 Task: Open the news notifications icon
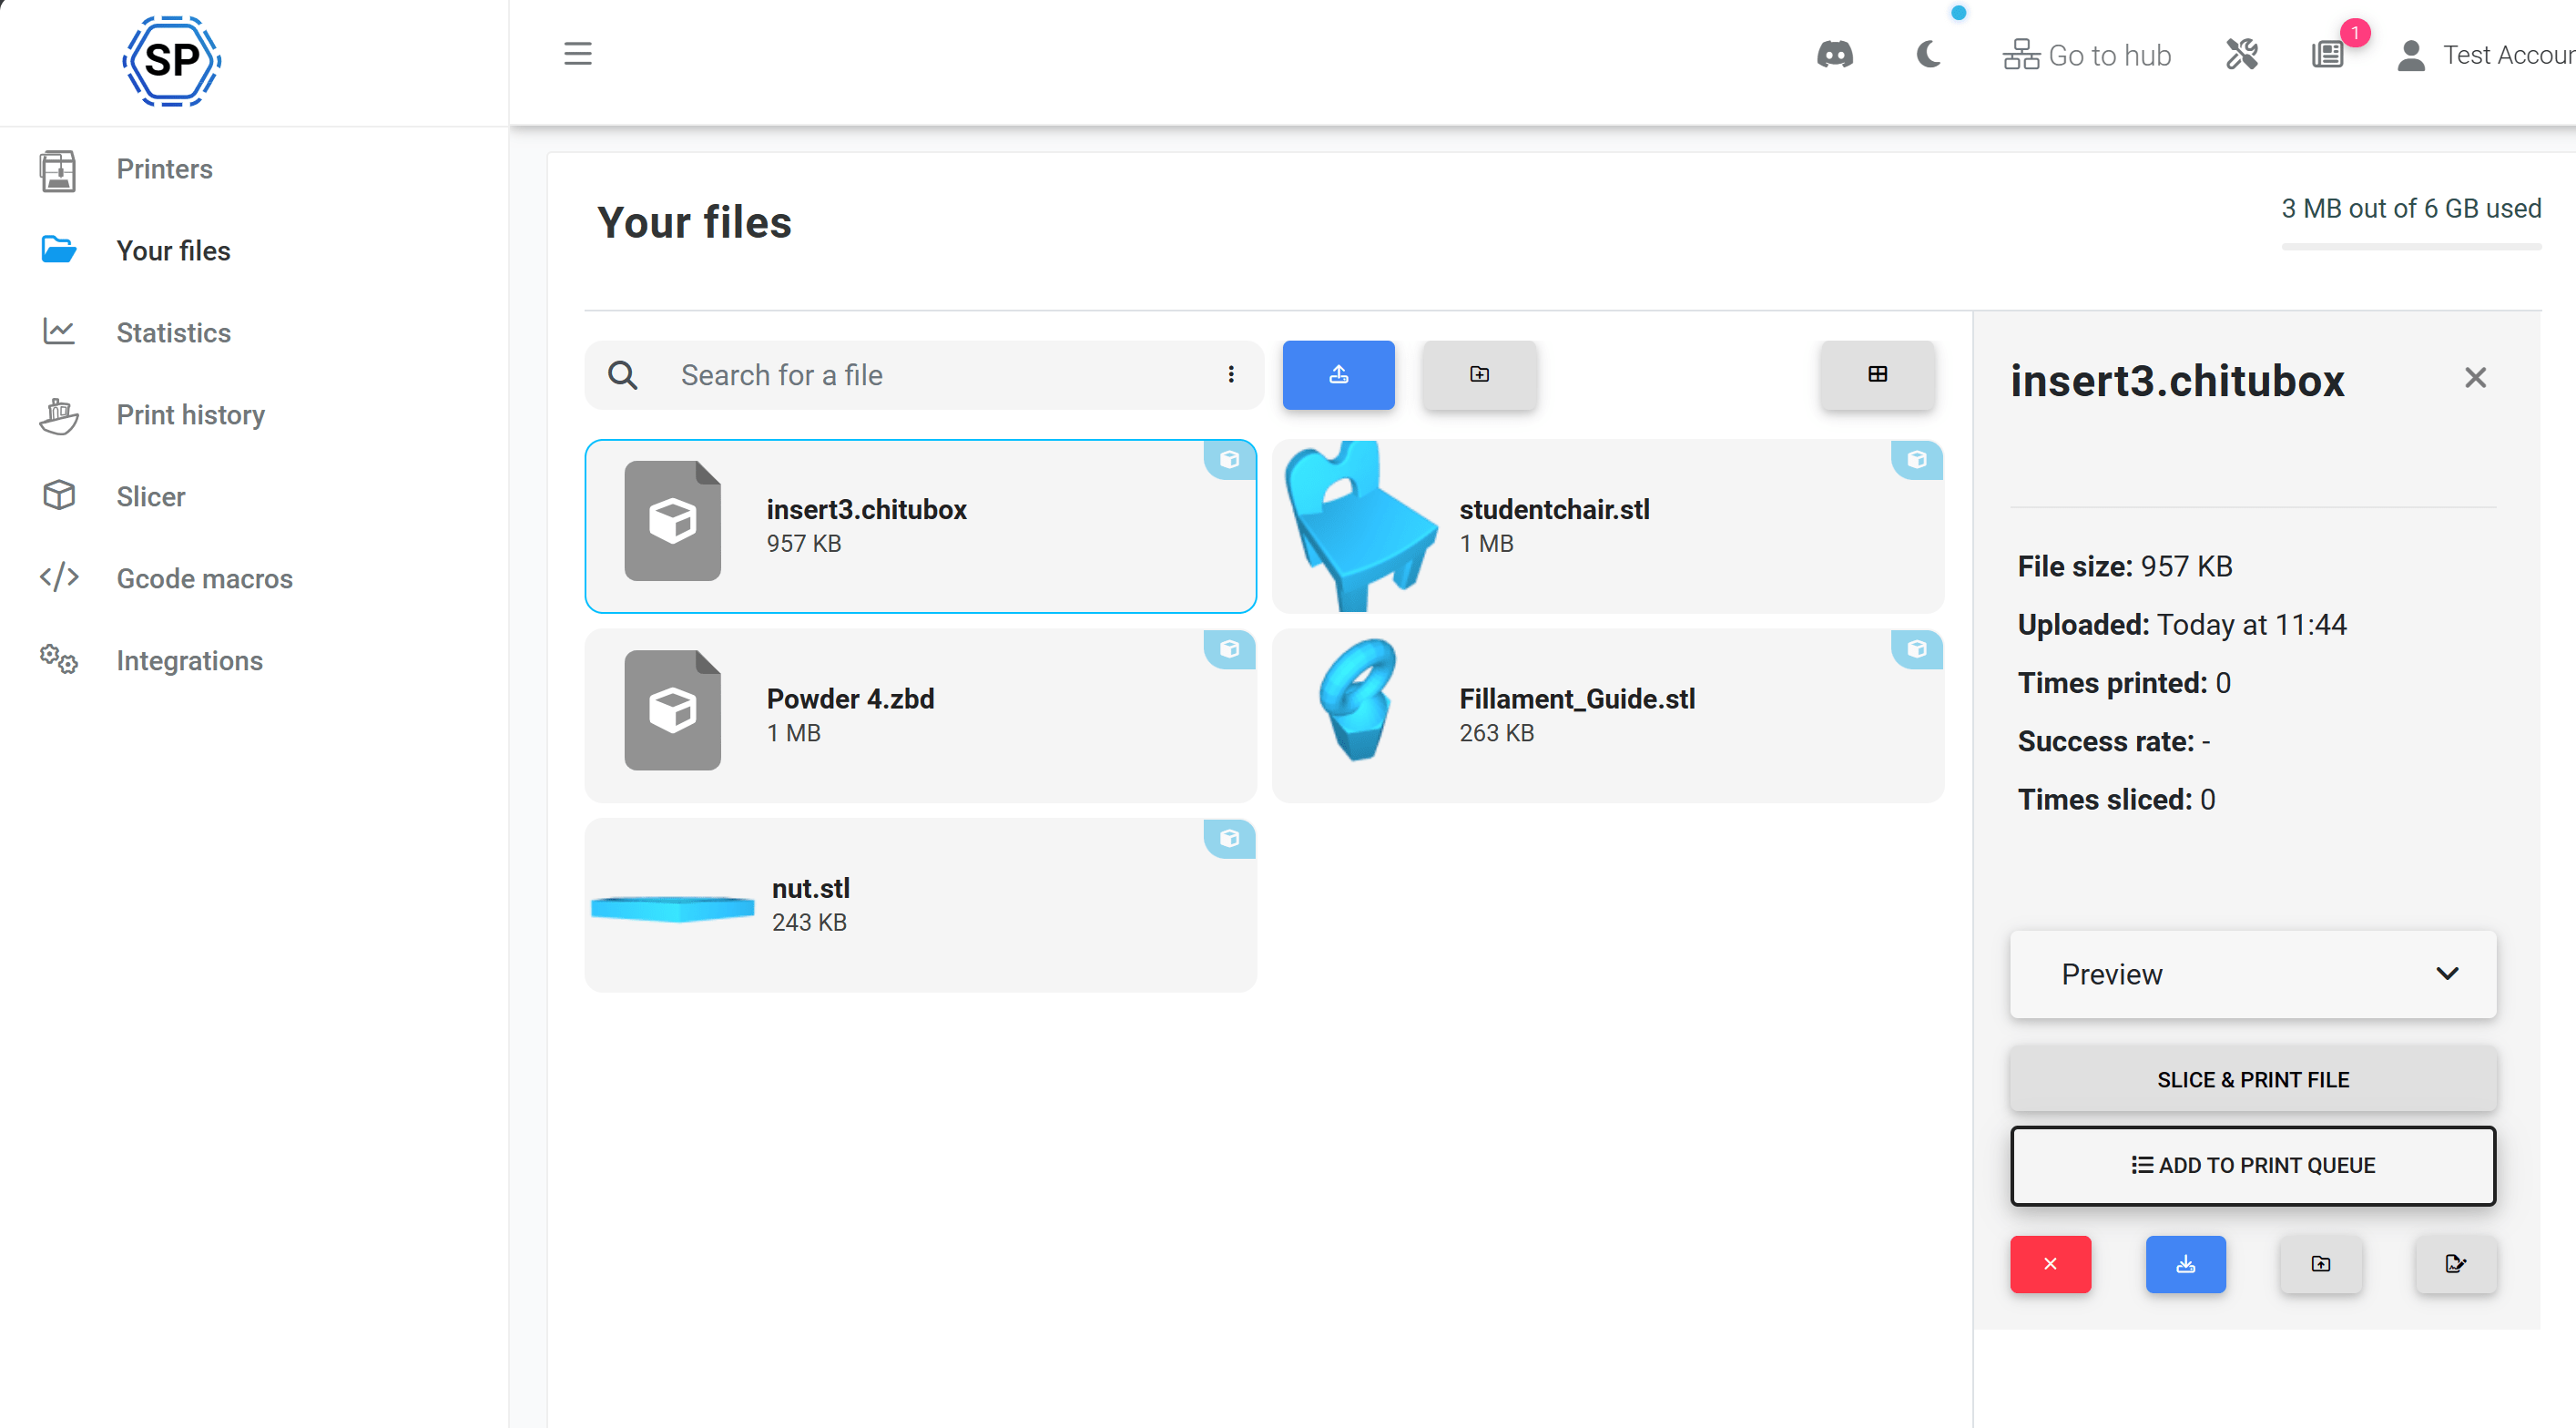point(2328,54)
